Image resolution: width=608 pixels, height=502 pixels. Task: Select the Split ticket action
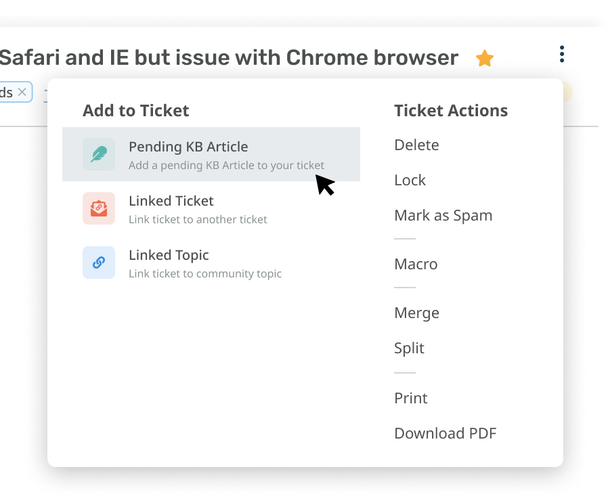coord(409,348)
